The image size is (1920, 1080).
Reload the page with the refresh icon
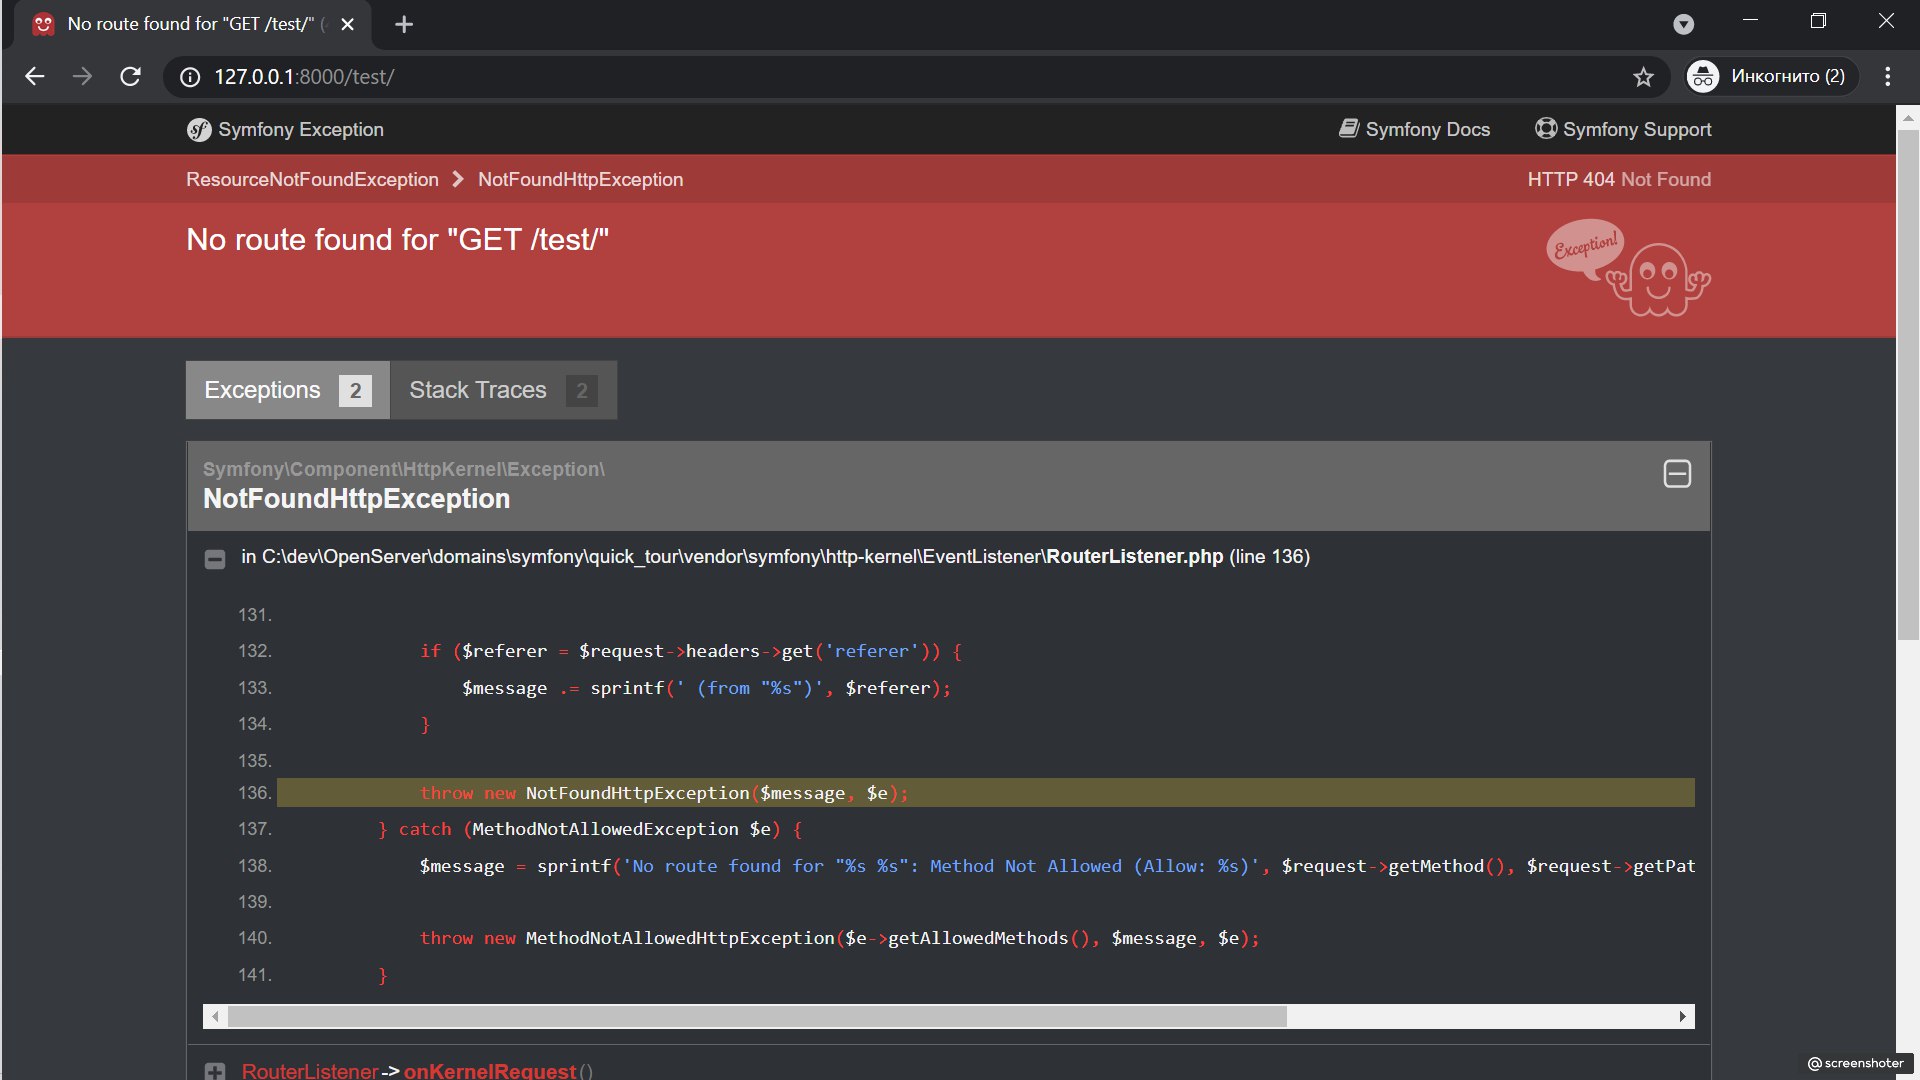(x=130, y=77)
